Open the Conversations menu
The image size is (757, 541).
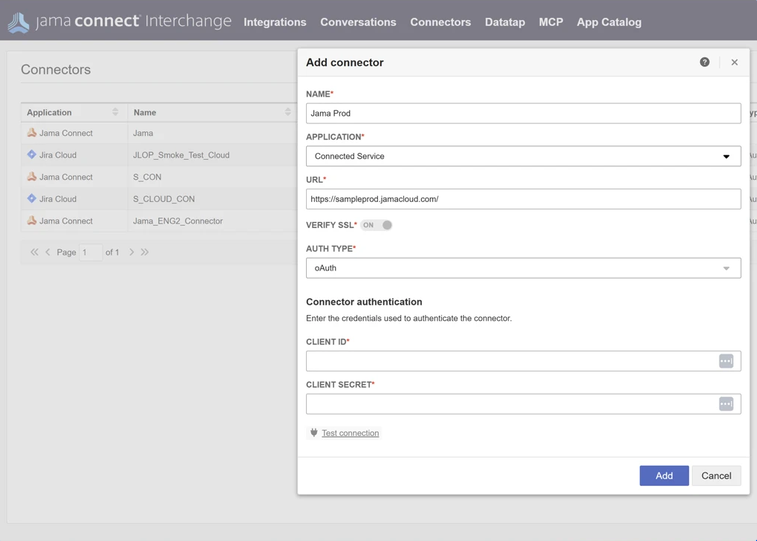358,22
